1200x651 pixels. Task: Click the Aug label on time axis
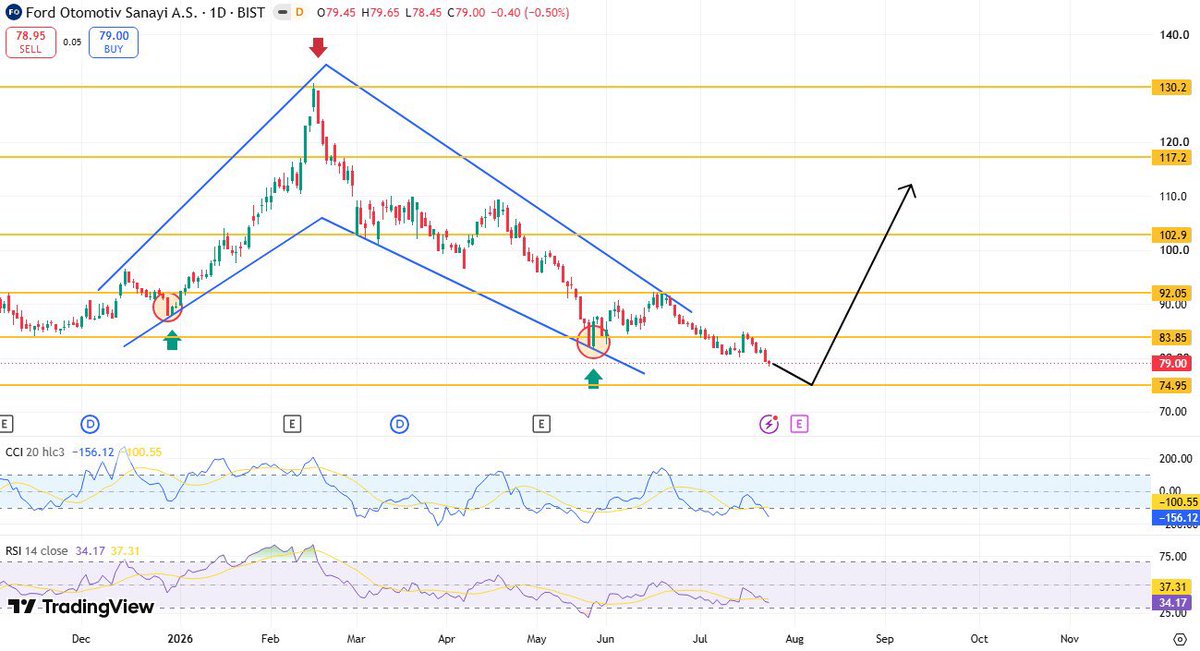tap(794, 637)
